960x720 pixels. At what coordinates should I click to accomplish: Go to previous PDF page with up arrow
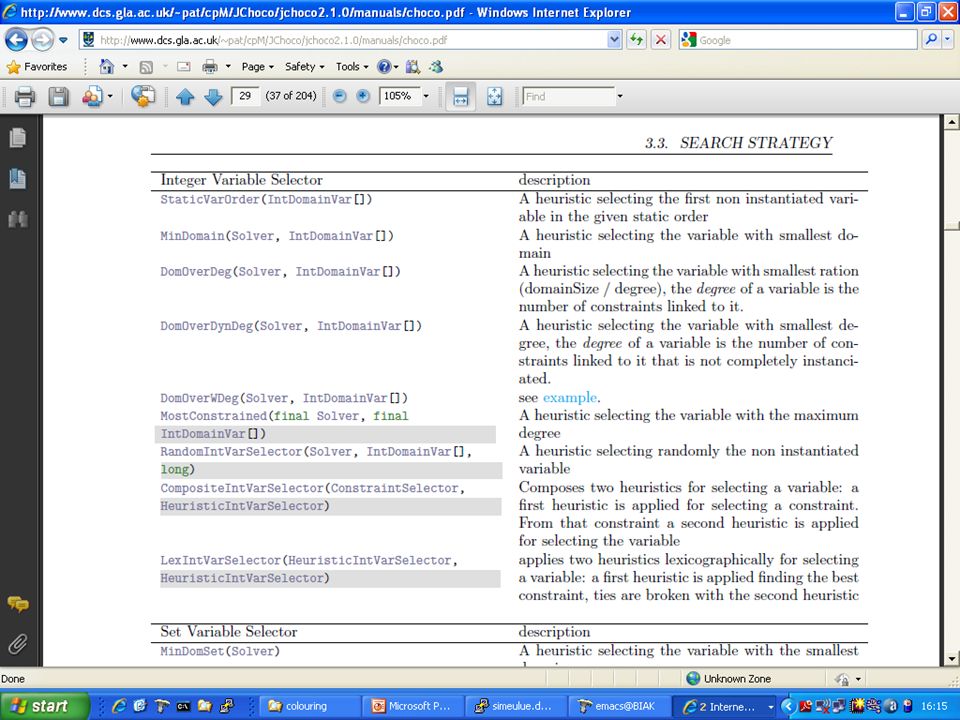pos(185,97)
